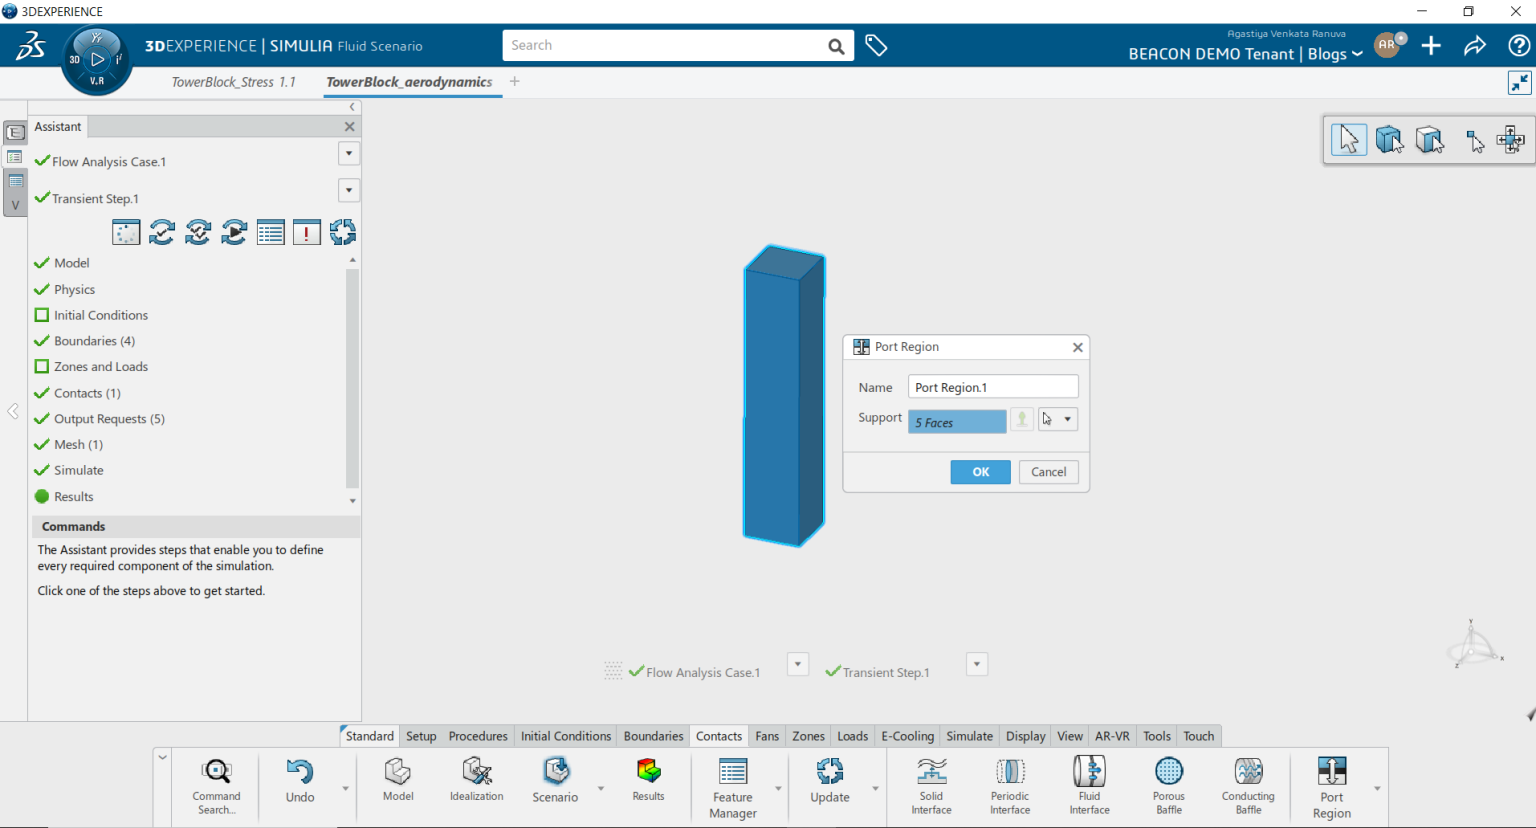1536x828 pixels.
Task: Cancel the Port Region dialog
Action: point(1048,472)
